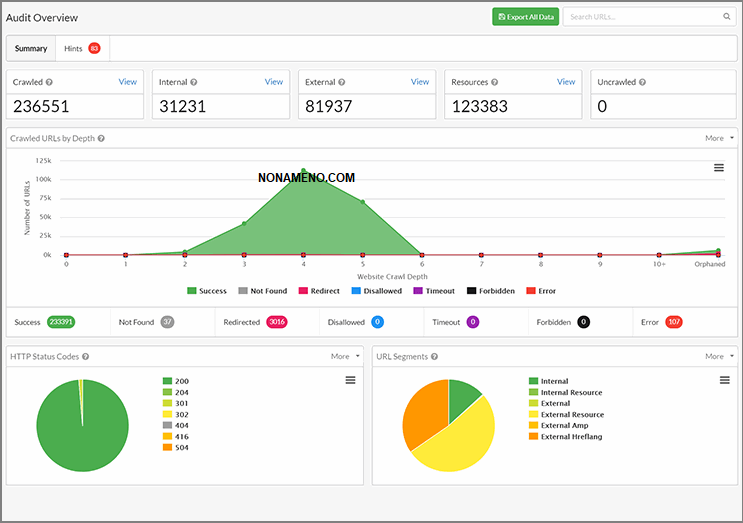Select the Summary tab
Image resolution: width=743 pixels, height=523 pixels.
(31, 48)
